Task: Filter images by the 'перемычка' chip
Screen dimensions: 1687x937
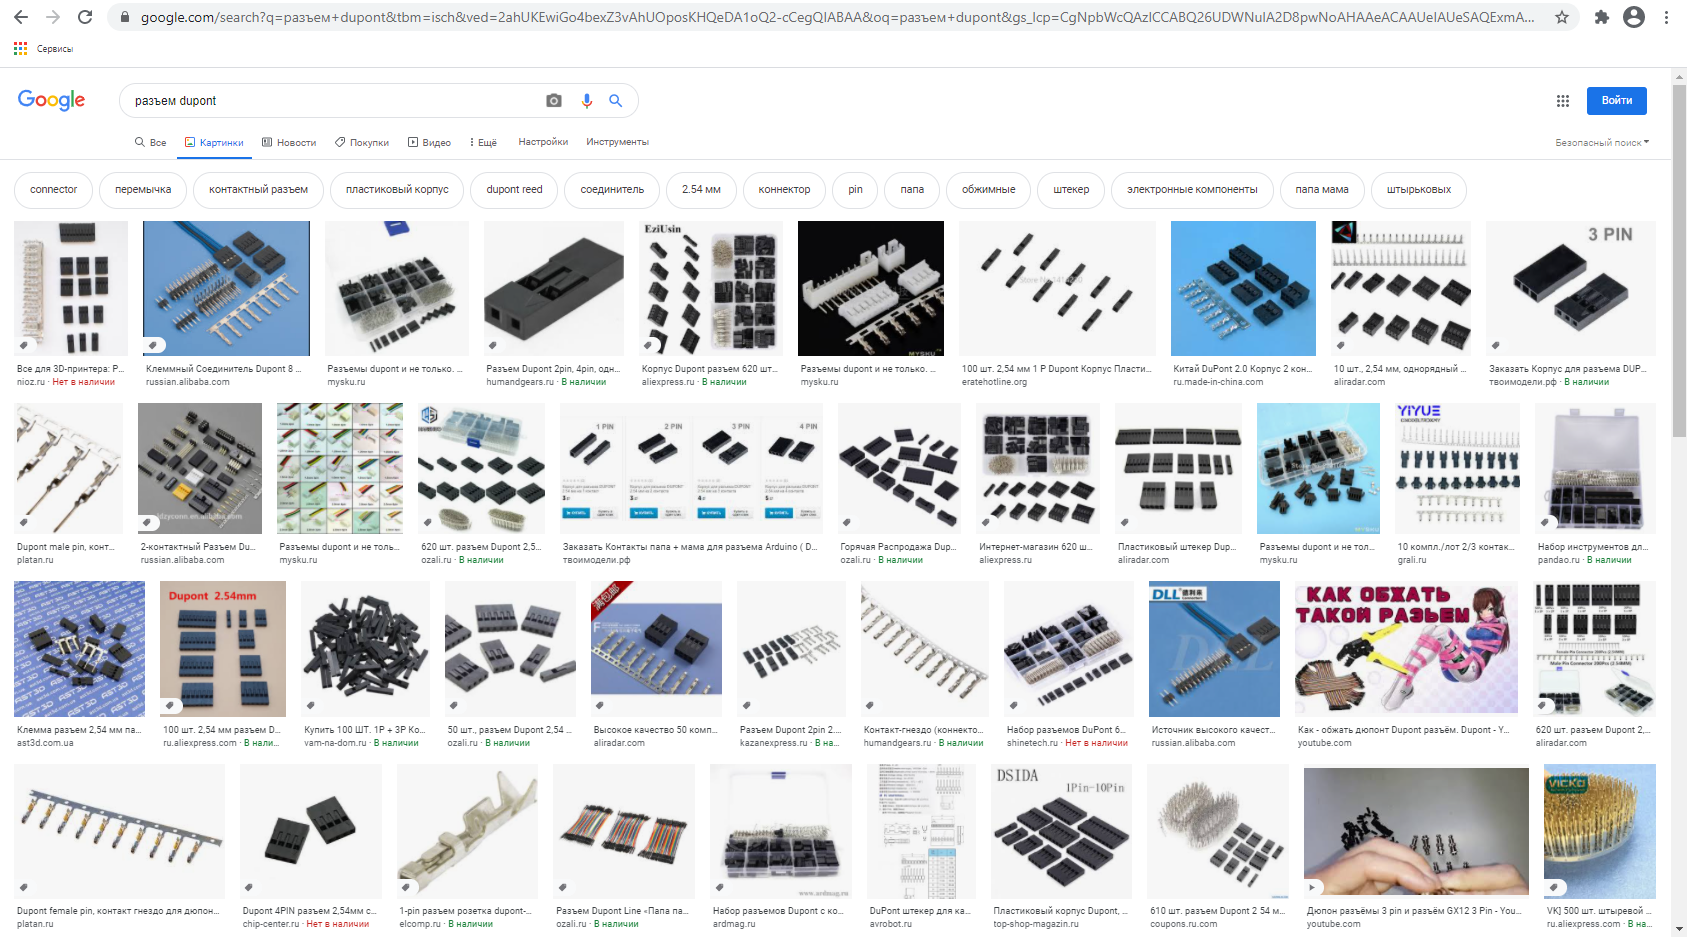Action: (143, 190)
